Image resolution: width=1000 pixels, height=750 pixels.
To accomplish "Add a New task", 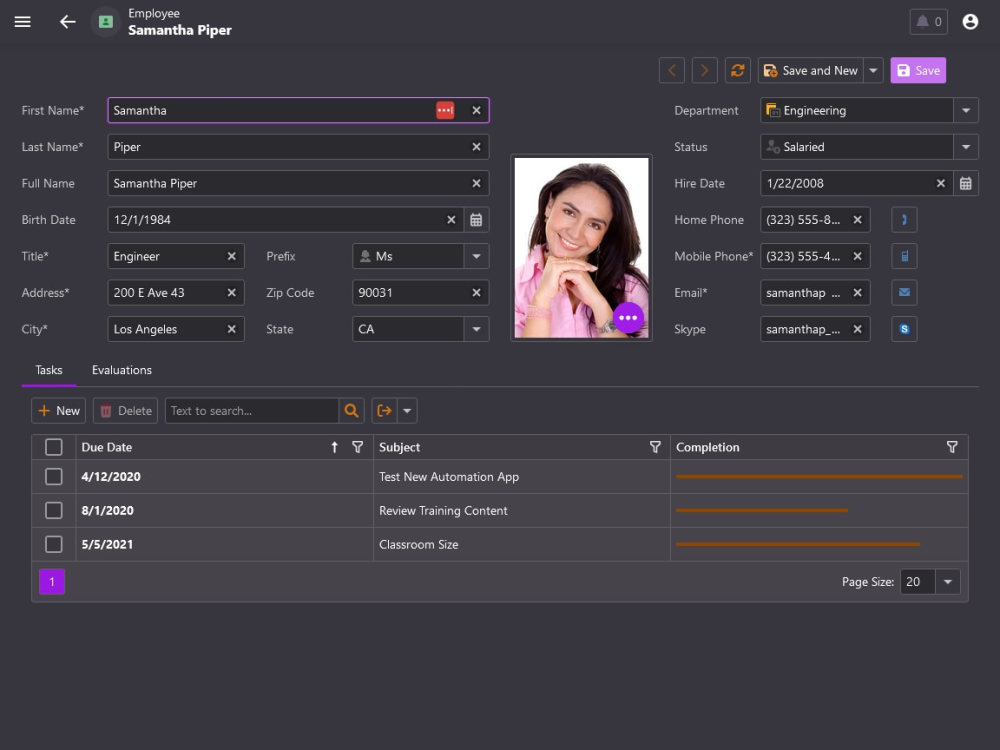I will coord(59,411).
